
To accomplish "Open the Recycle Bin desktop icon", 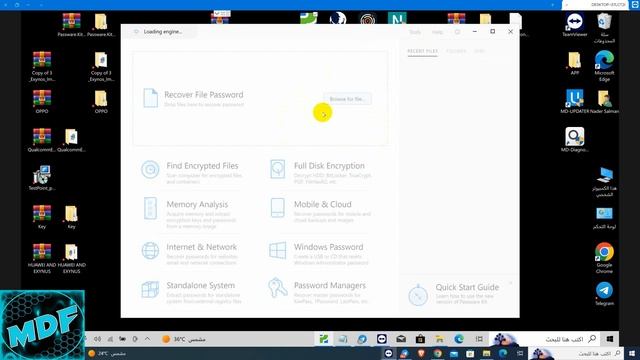I will pyautogui.click(x=604, y=28).
